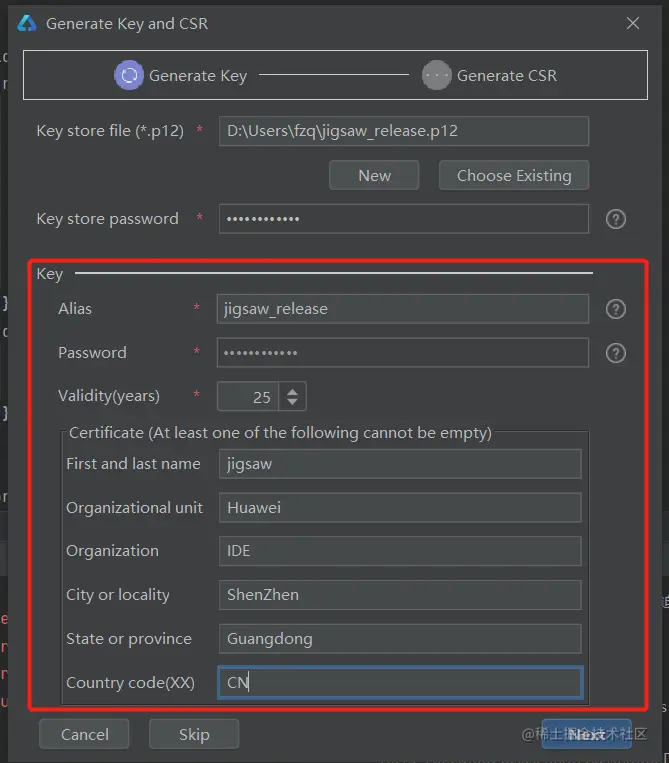Click the Skip button
Viewport: 669px width, 763px height.
[194, 734]
